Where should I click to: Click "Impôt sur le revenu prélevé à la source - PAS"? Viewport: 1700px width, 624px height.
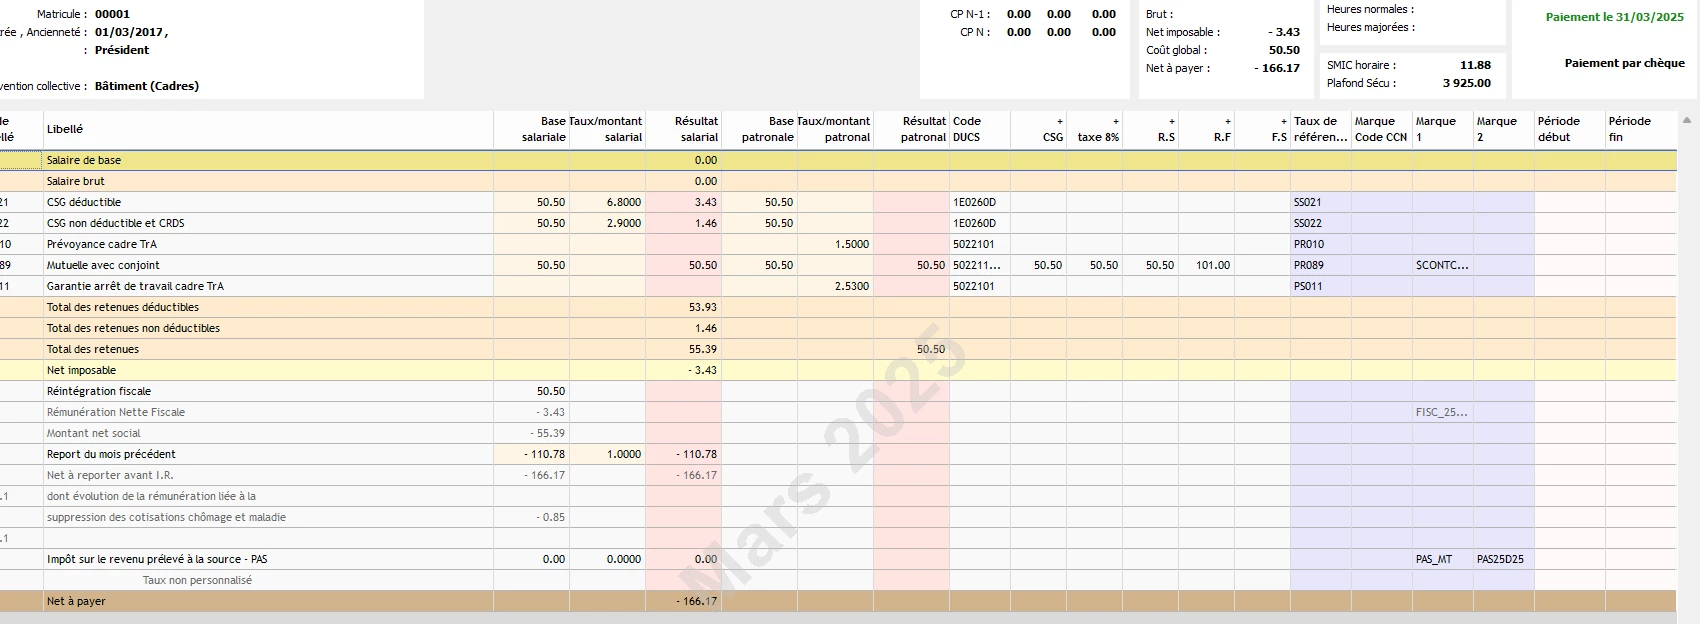pos(157,559)
